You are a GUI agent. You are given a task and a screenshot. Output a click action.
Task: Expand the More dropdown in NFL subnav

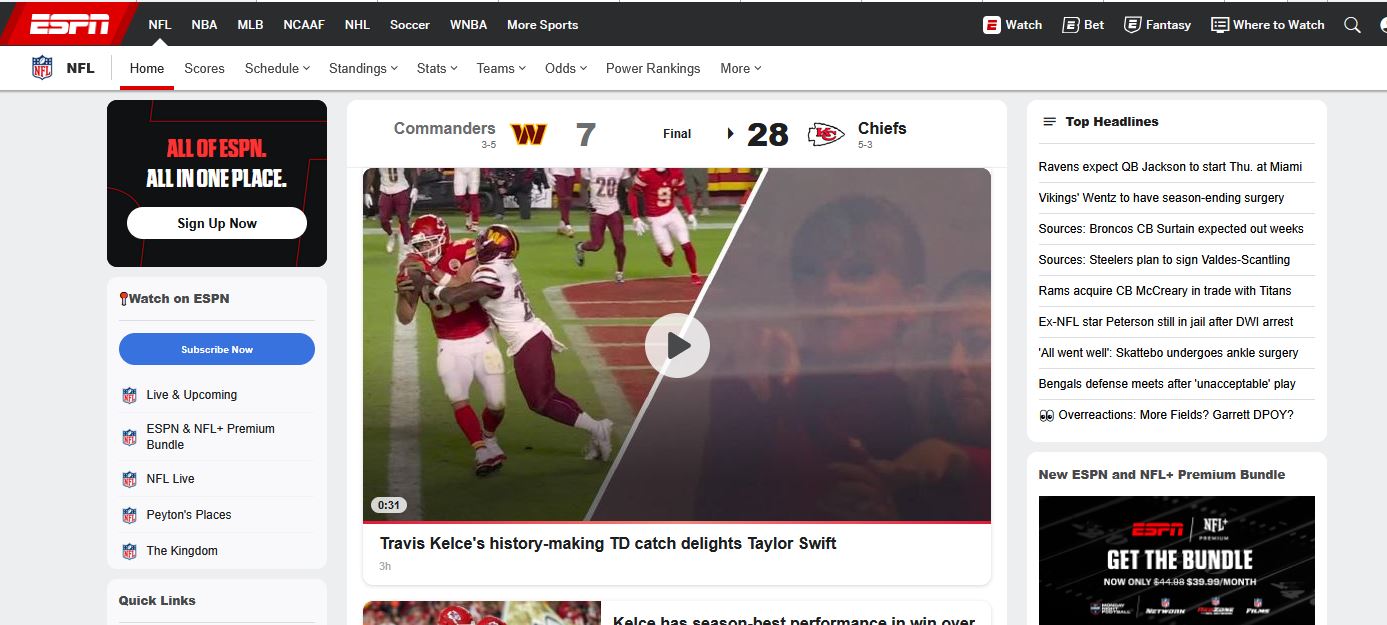click(740, 68)
